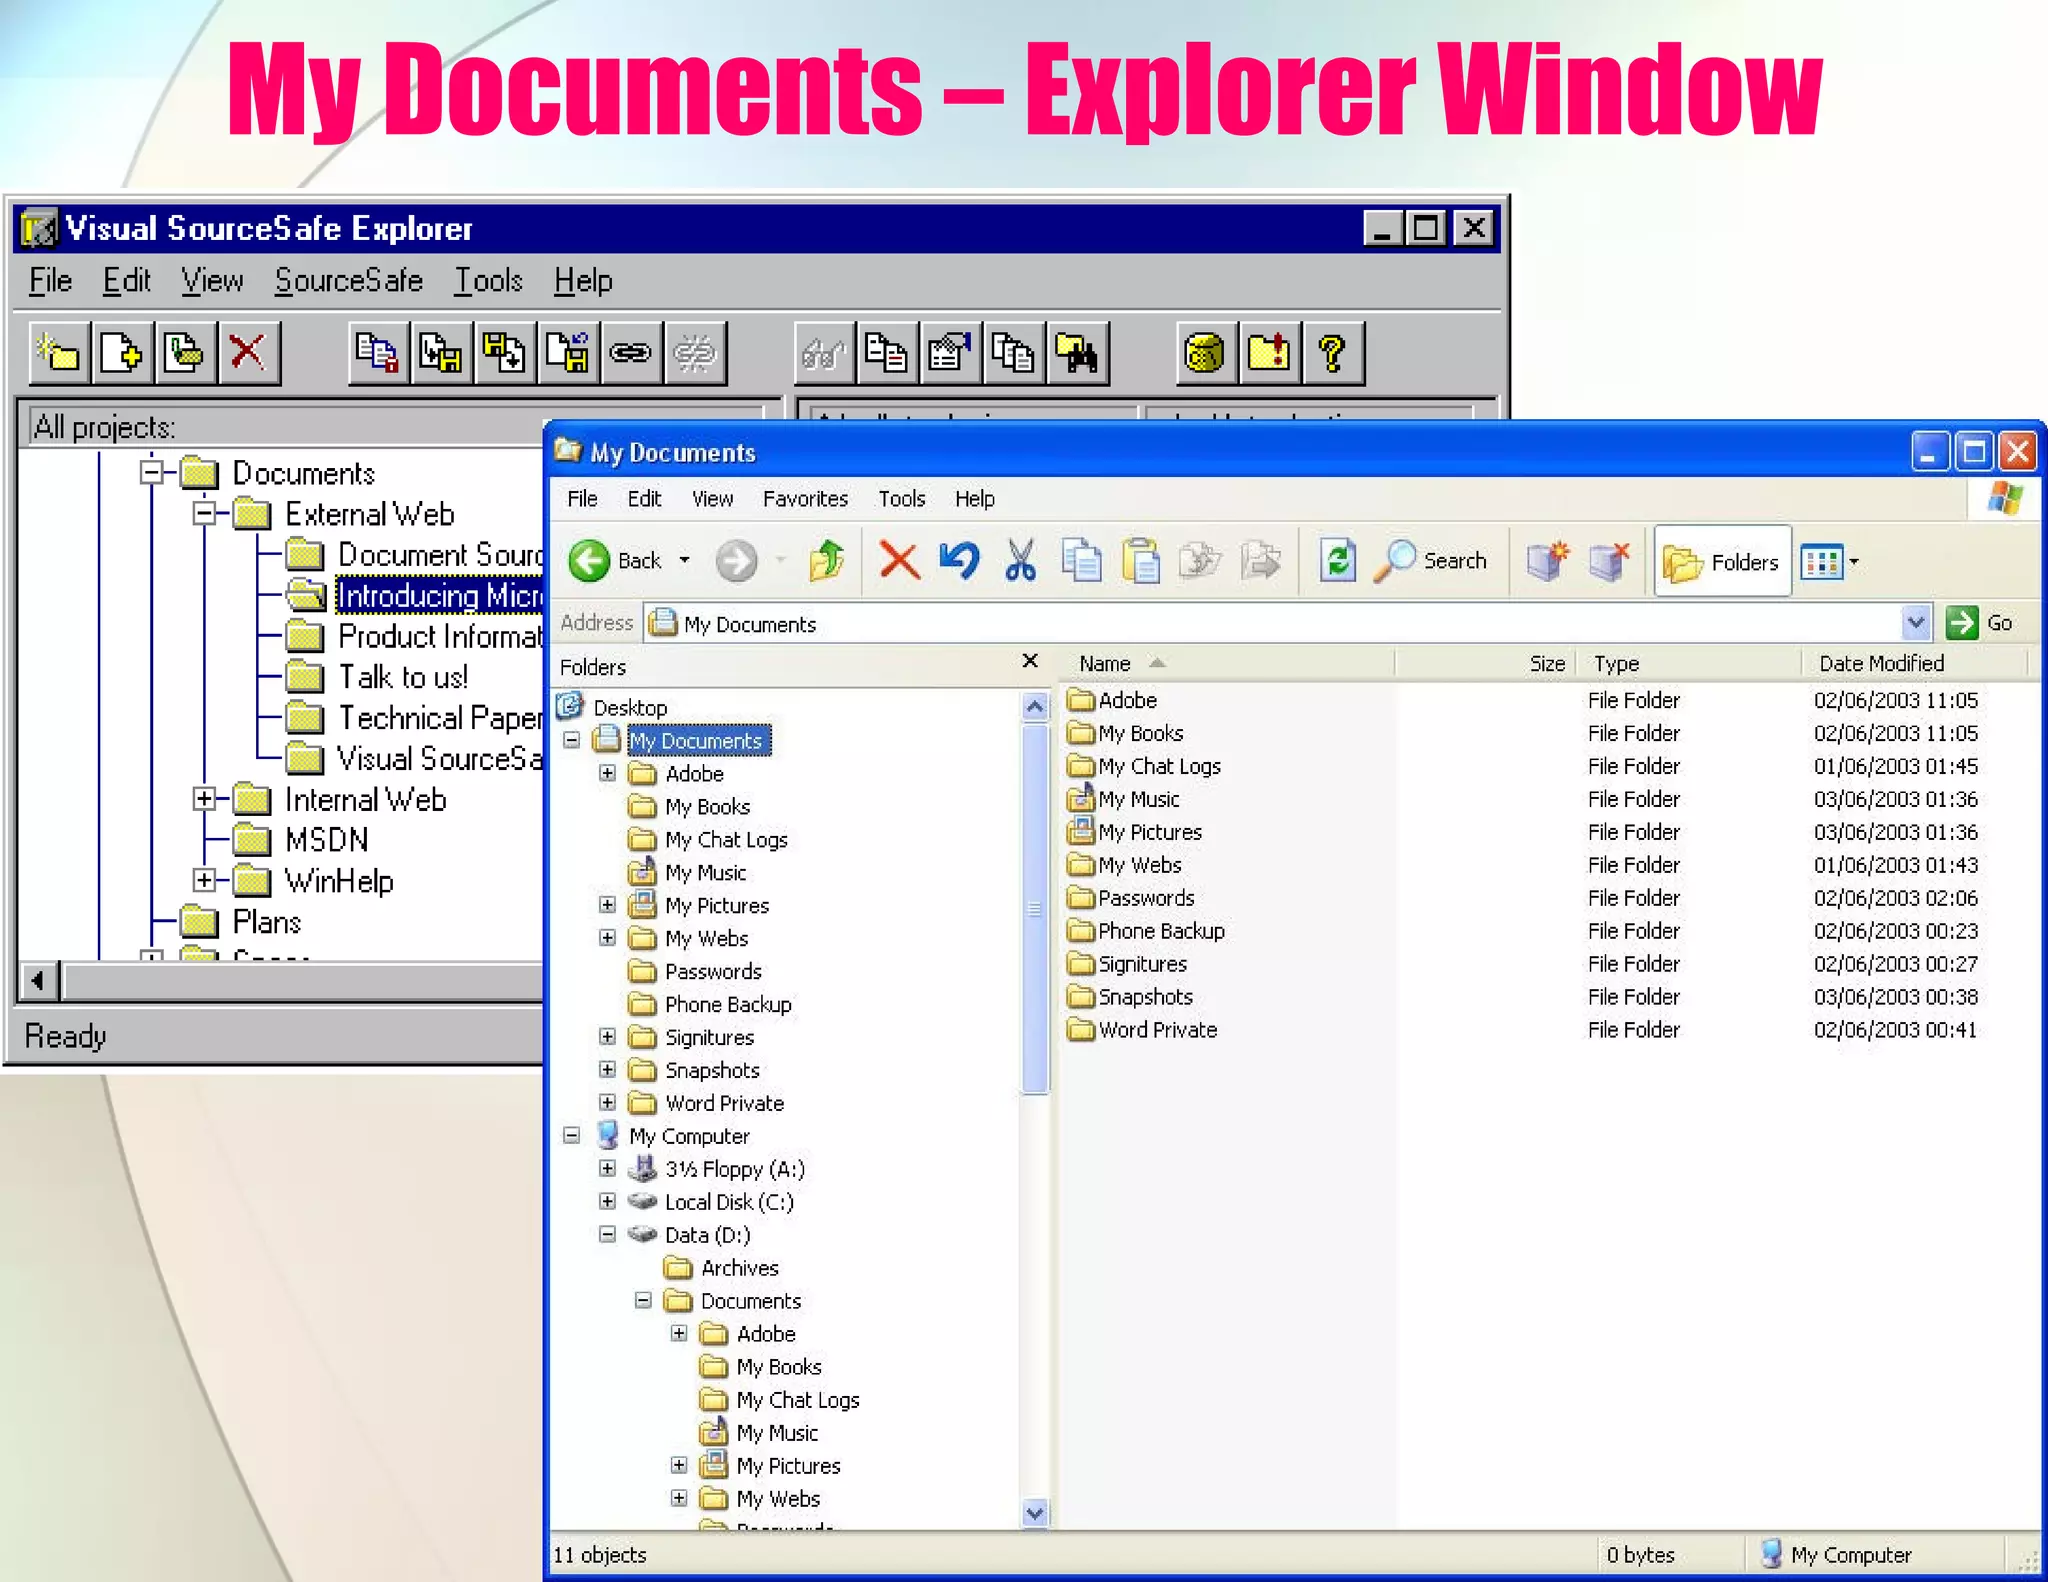The width and height of the screenshot is (2048, 1582).
Task: Click the Search button in My Documents toolbar
Action: (x=1431, y=561)
